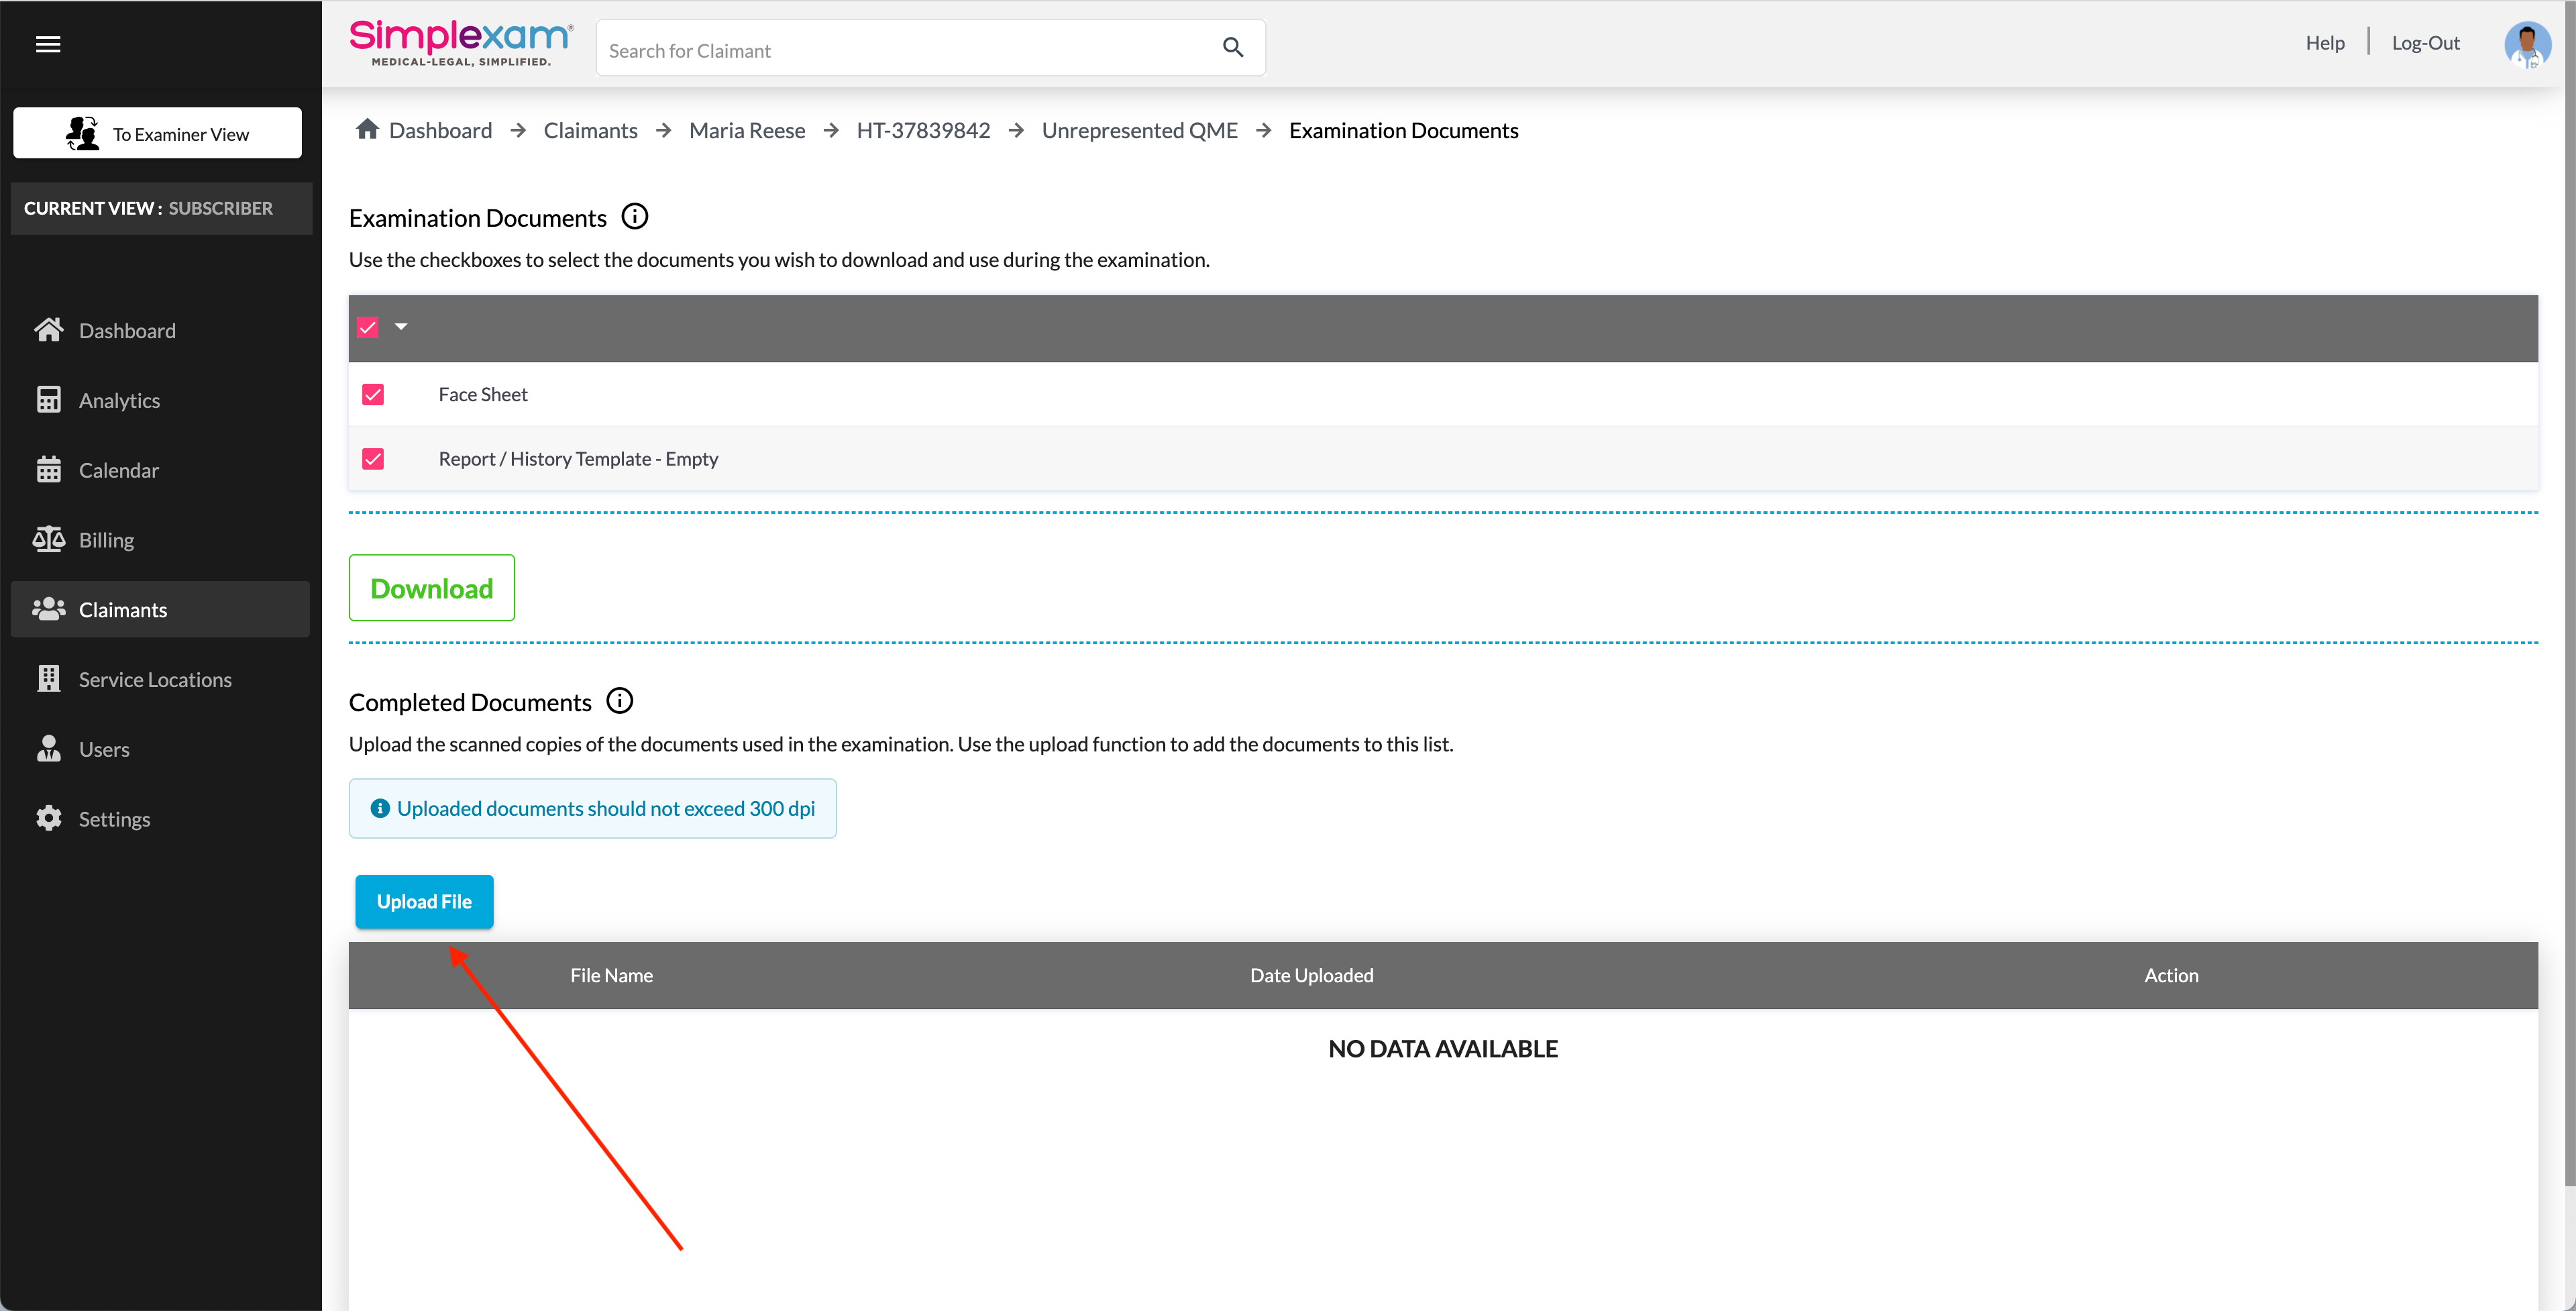Screen dimensions: 2576x1311
Task: Click Completed Documents info icon
Action: click(x=620, y=701)
